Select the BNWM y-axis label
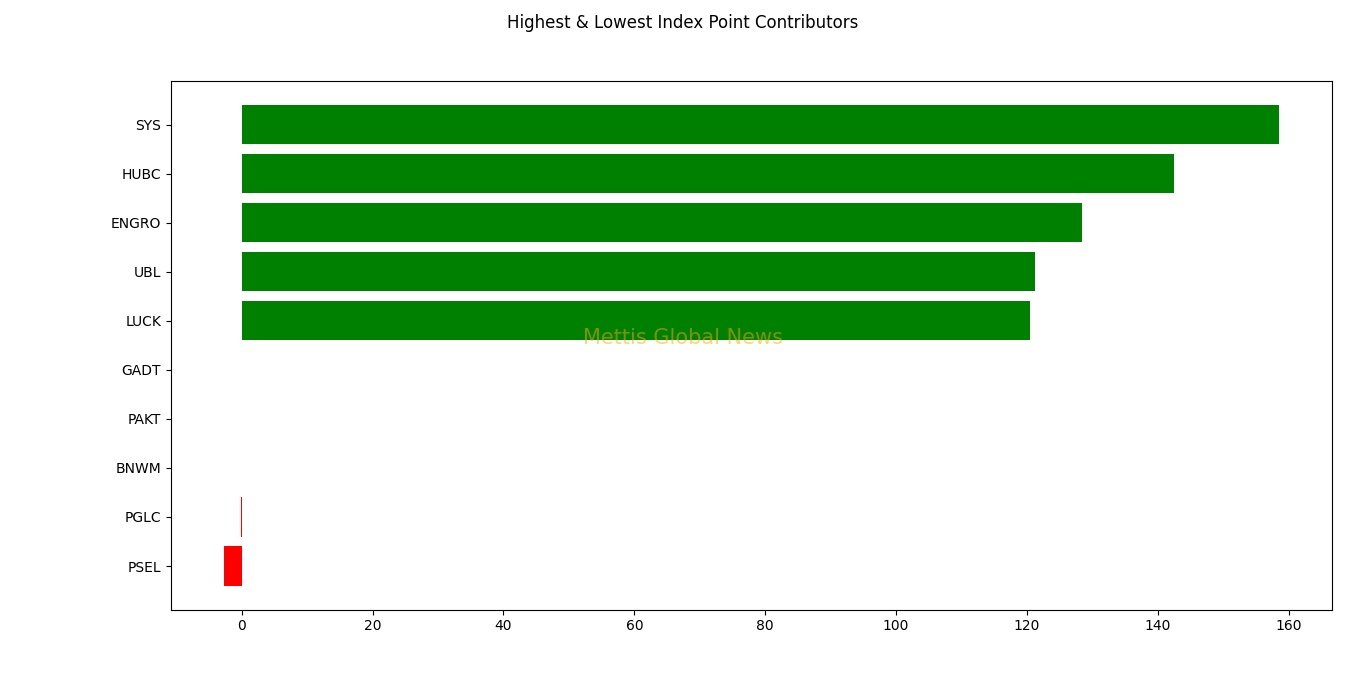 pos(138,468)
